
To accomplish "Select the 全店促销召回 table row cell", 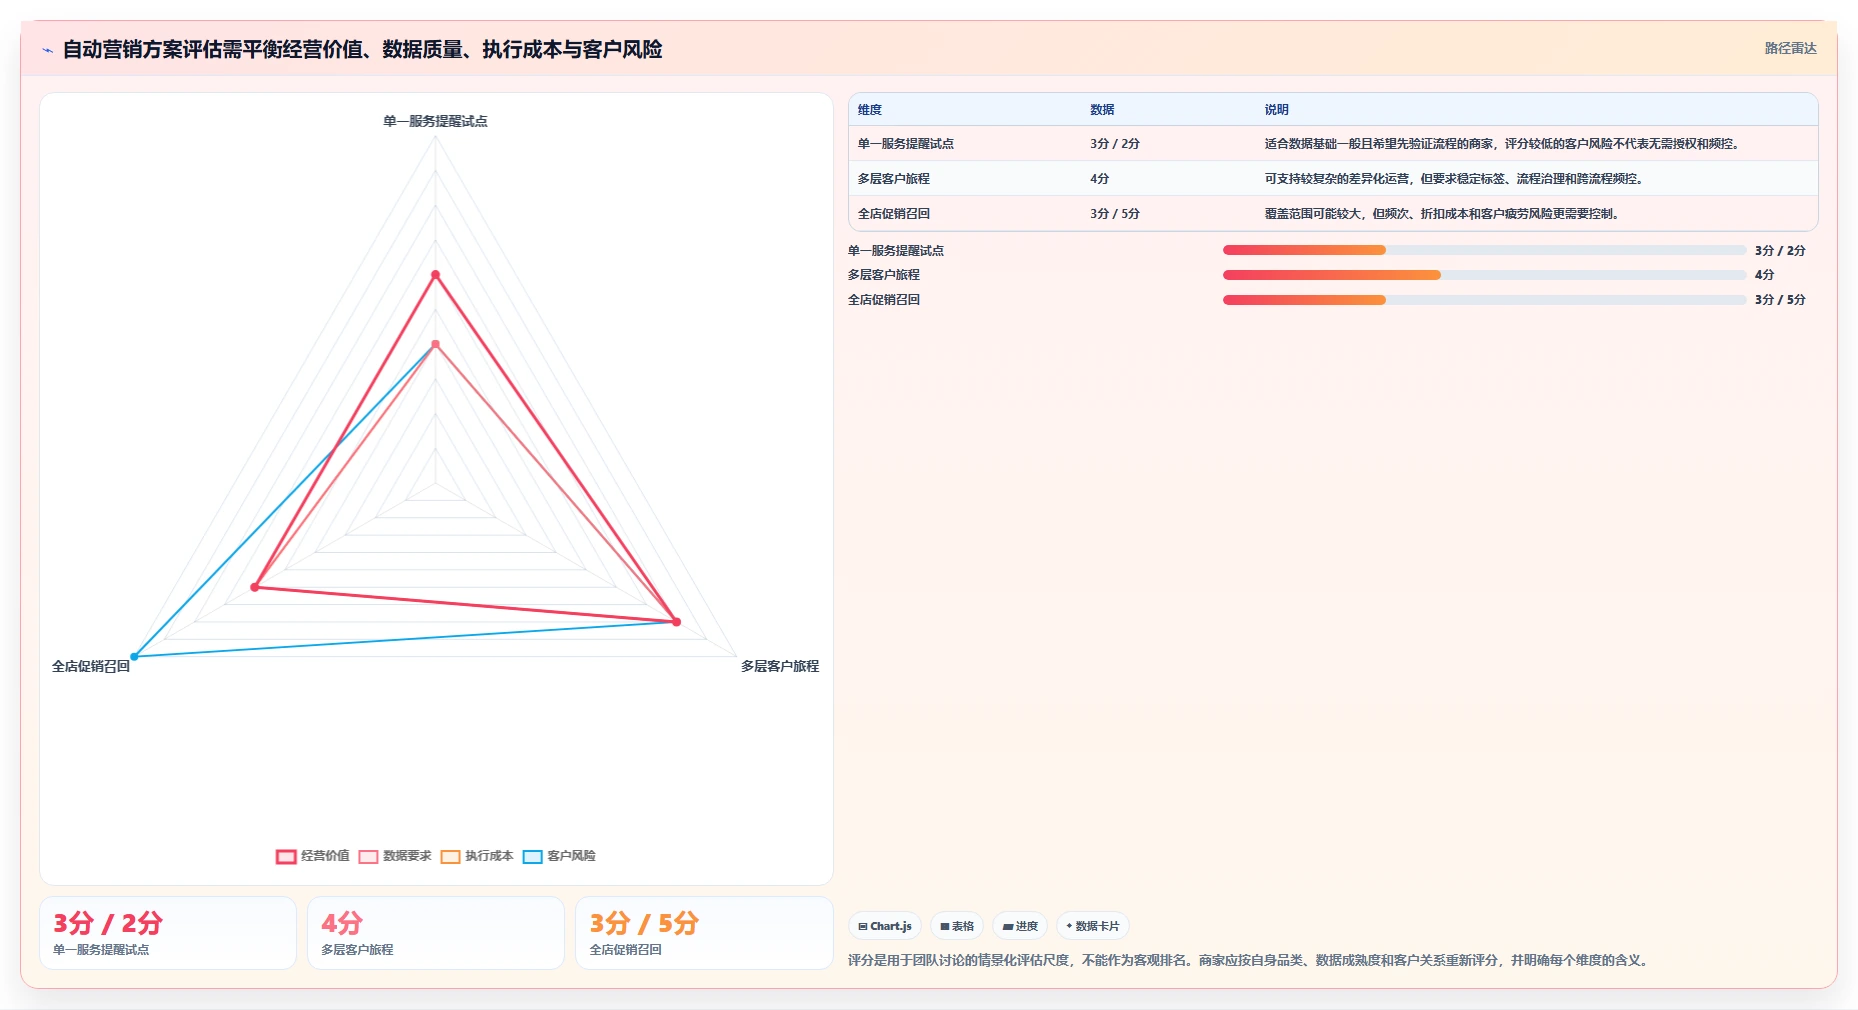I will pyautogui.click(x=894, y=214).
